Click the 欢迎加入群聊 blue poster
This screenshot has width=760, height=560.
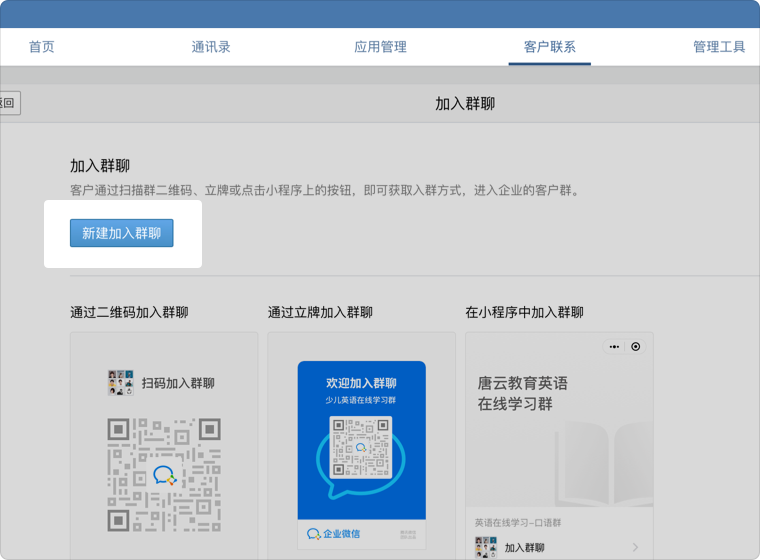pyautogui.click(x=362, y=440)
